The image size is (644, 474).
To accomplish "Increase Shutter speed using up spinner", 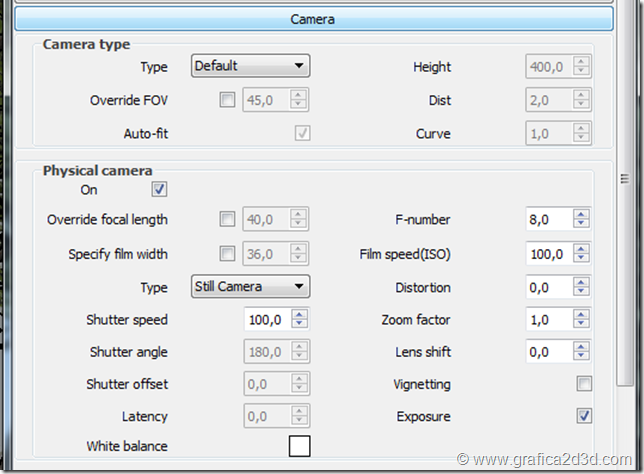I will [x=300, y=315].
